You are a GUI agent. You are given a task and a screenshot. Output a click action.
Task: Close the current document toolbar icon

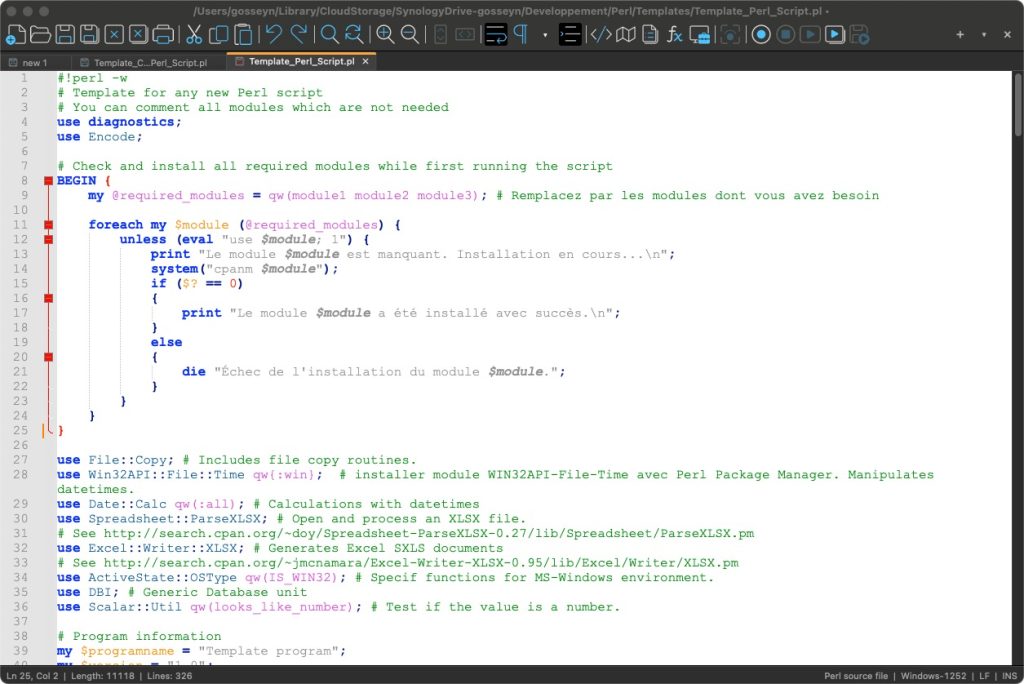(114, 35)
